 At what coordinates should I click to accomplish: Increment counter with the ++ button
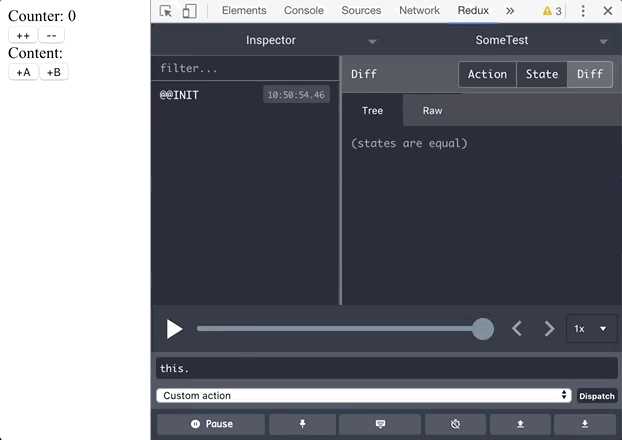pyautogui.click(x=23, y=35)
